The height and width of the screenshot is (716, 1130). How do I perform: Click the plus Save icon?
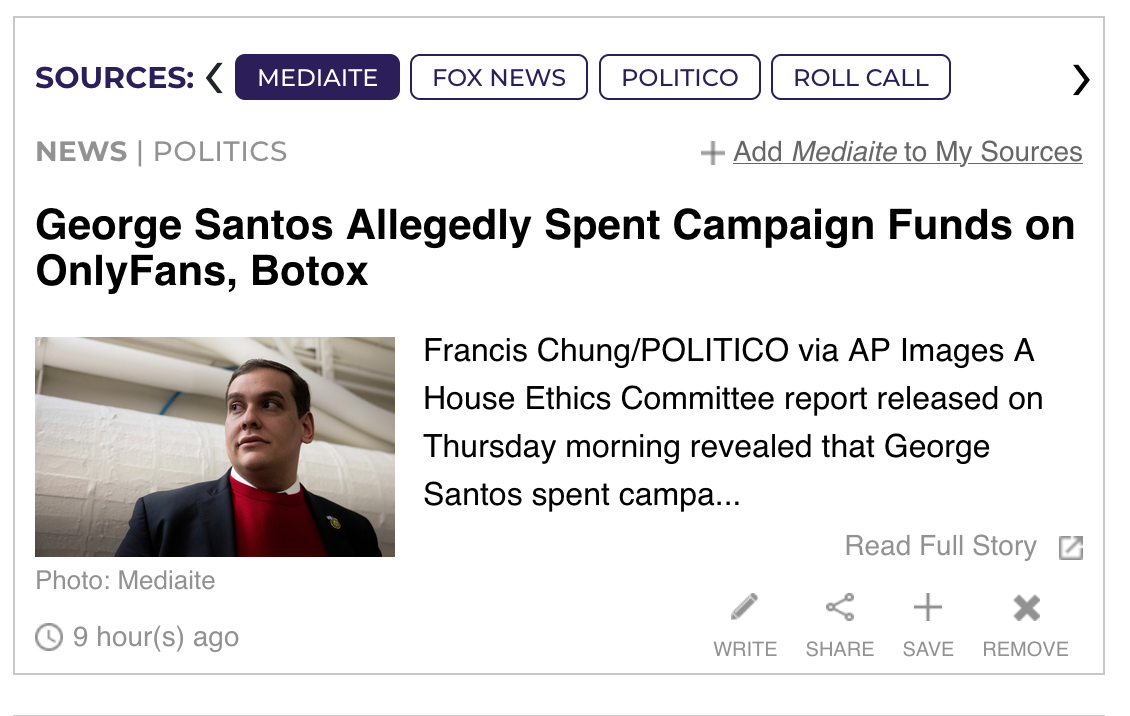(928, 607)
